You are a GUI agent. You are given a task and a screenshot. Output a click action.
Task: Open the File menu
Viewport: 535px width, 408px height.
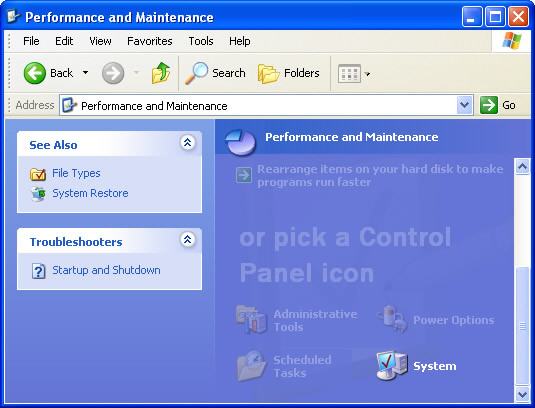[x=31, y=41]
